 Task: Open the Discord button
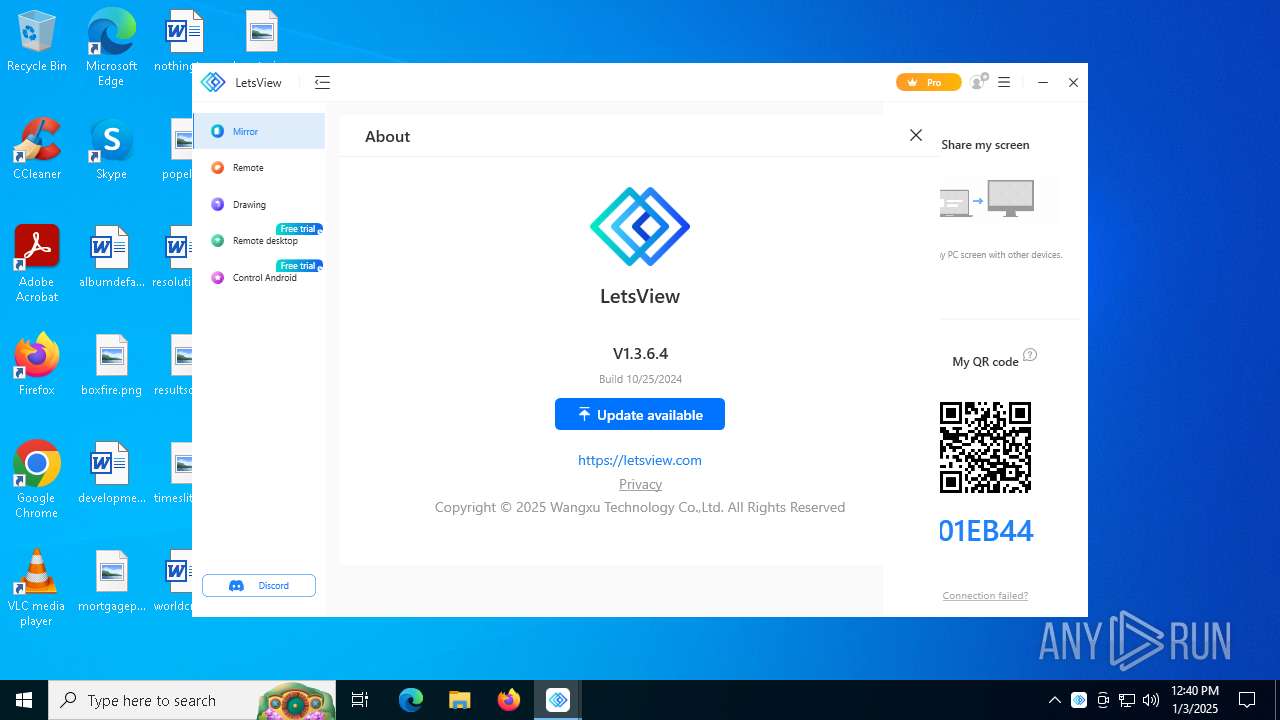tap(259, 586)
